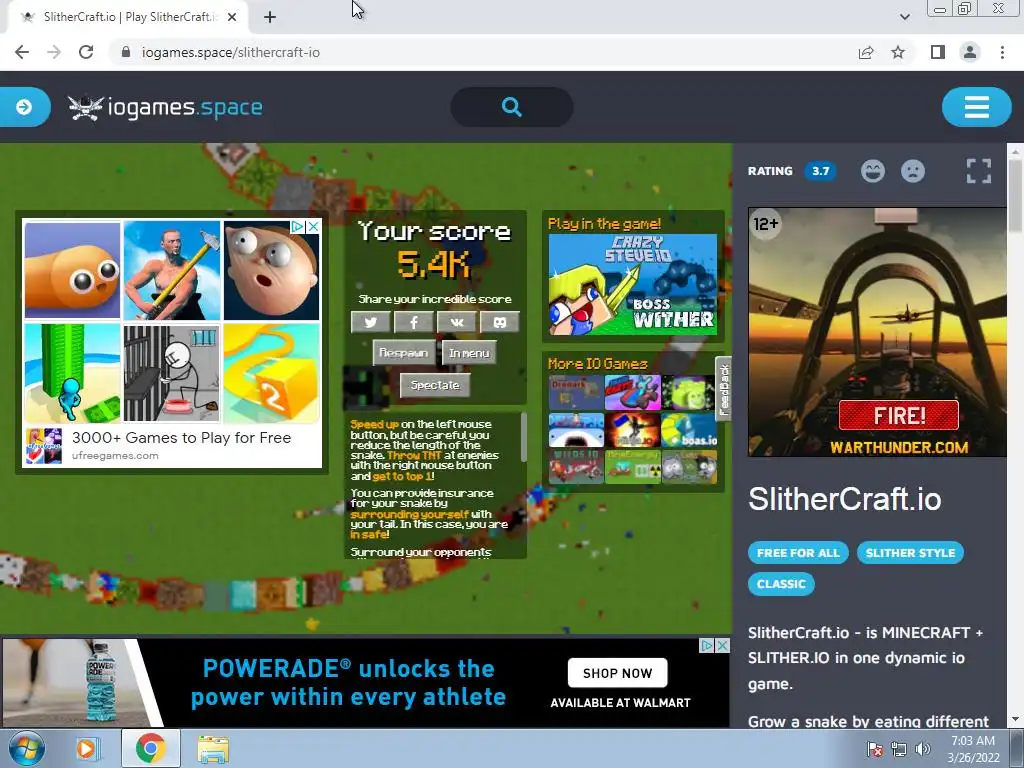Select the SlitherCraft.io browser tab

pos(128,17)
